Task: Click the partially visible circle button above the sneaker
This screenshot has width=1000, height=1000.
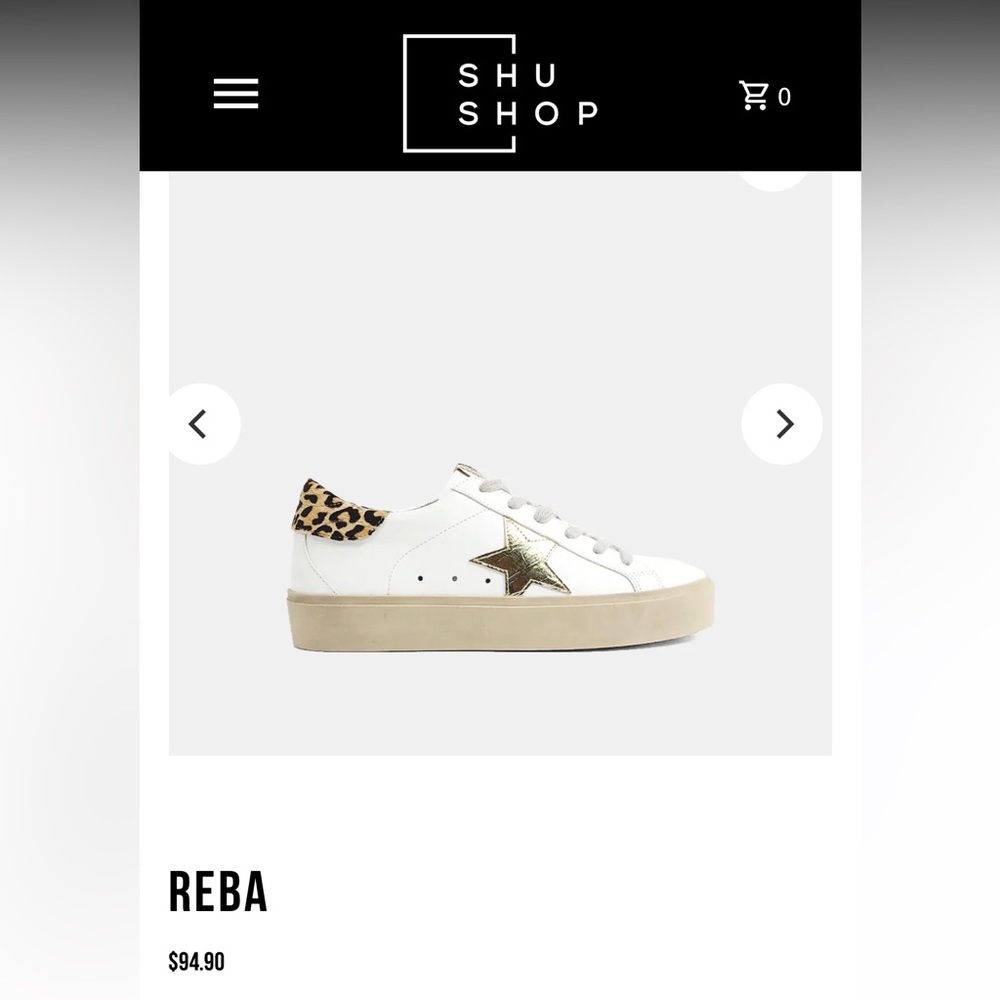Action: point(773,176)
